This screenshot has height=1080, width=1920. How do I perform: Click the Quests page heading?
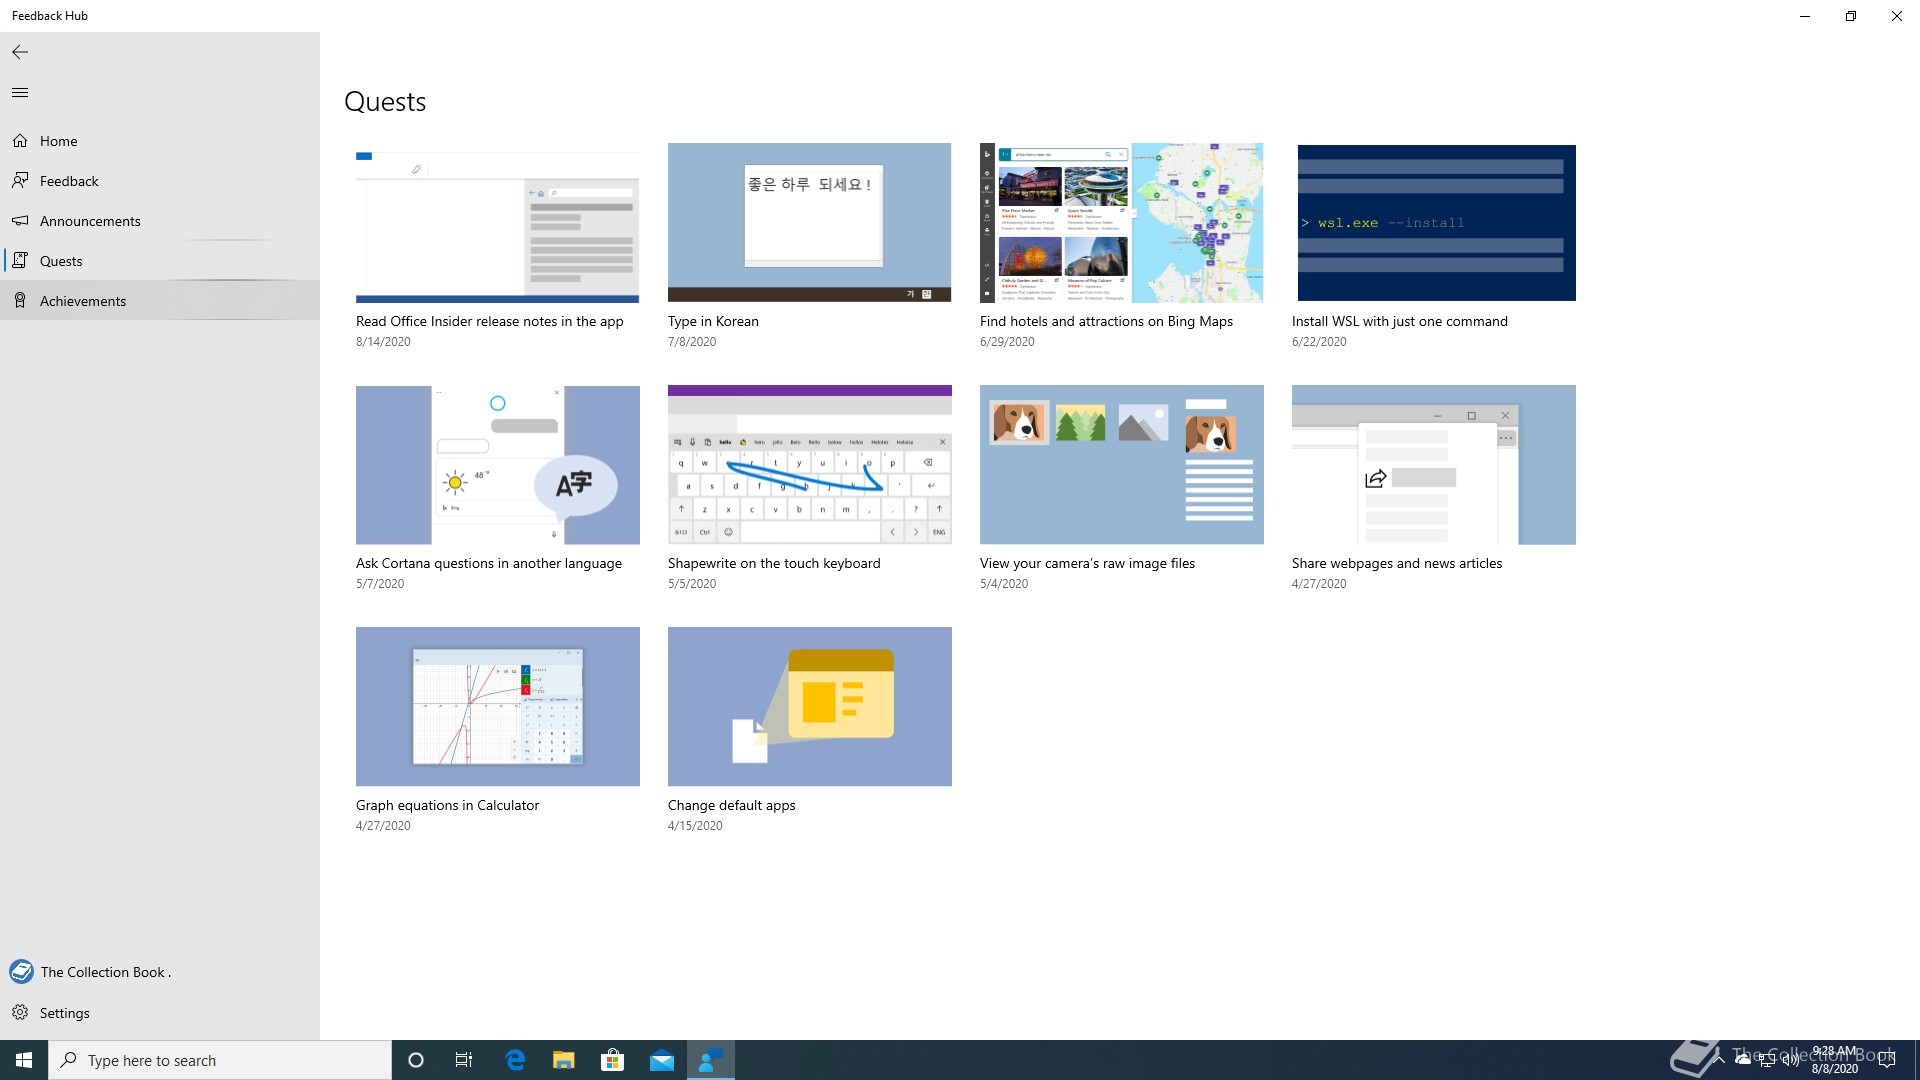coord(385,102)
